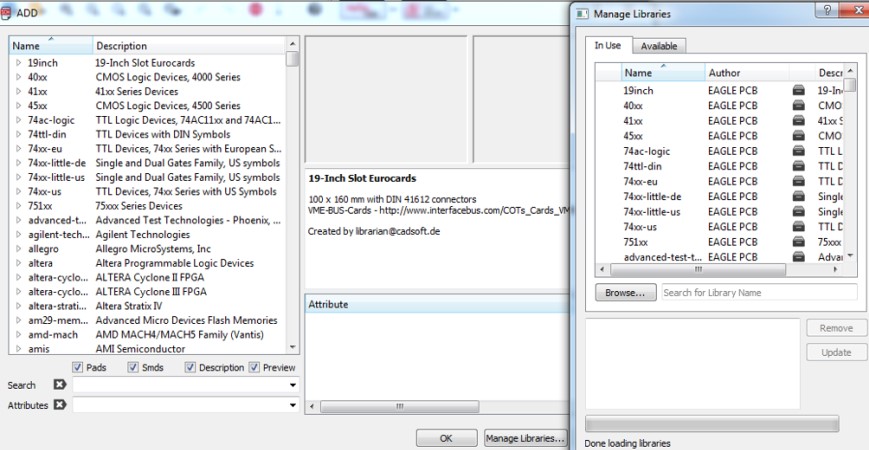Click library icon in 74xx-little-de row, Manage Libraries
869x450 pixels.
(x=799, y=196)
